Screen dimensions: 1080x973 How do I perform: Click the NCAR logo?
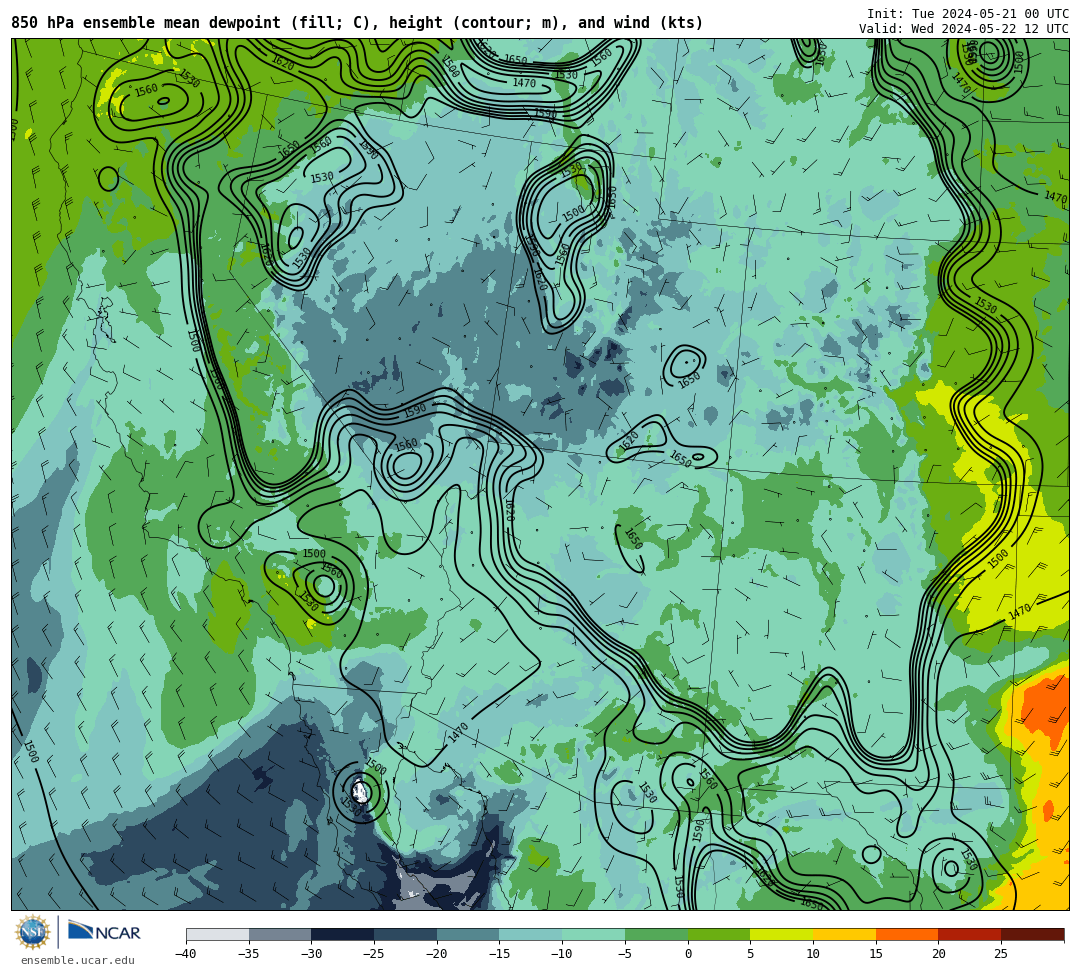[x=104, y=932]
